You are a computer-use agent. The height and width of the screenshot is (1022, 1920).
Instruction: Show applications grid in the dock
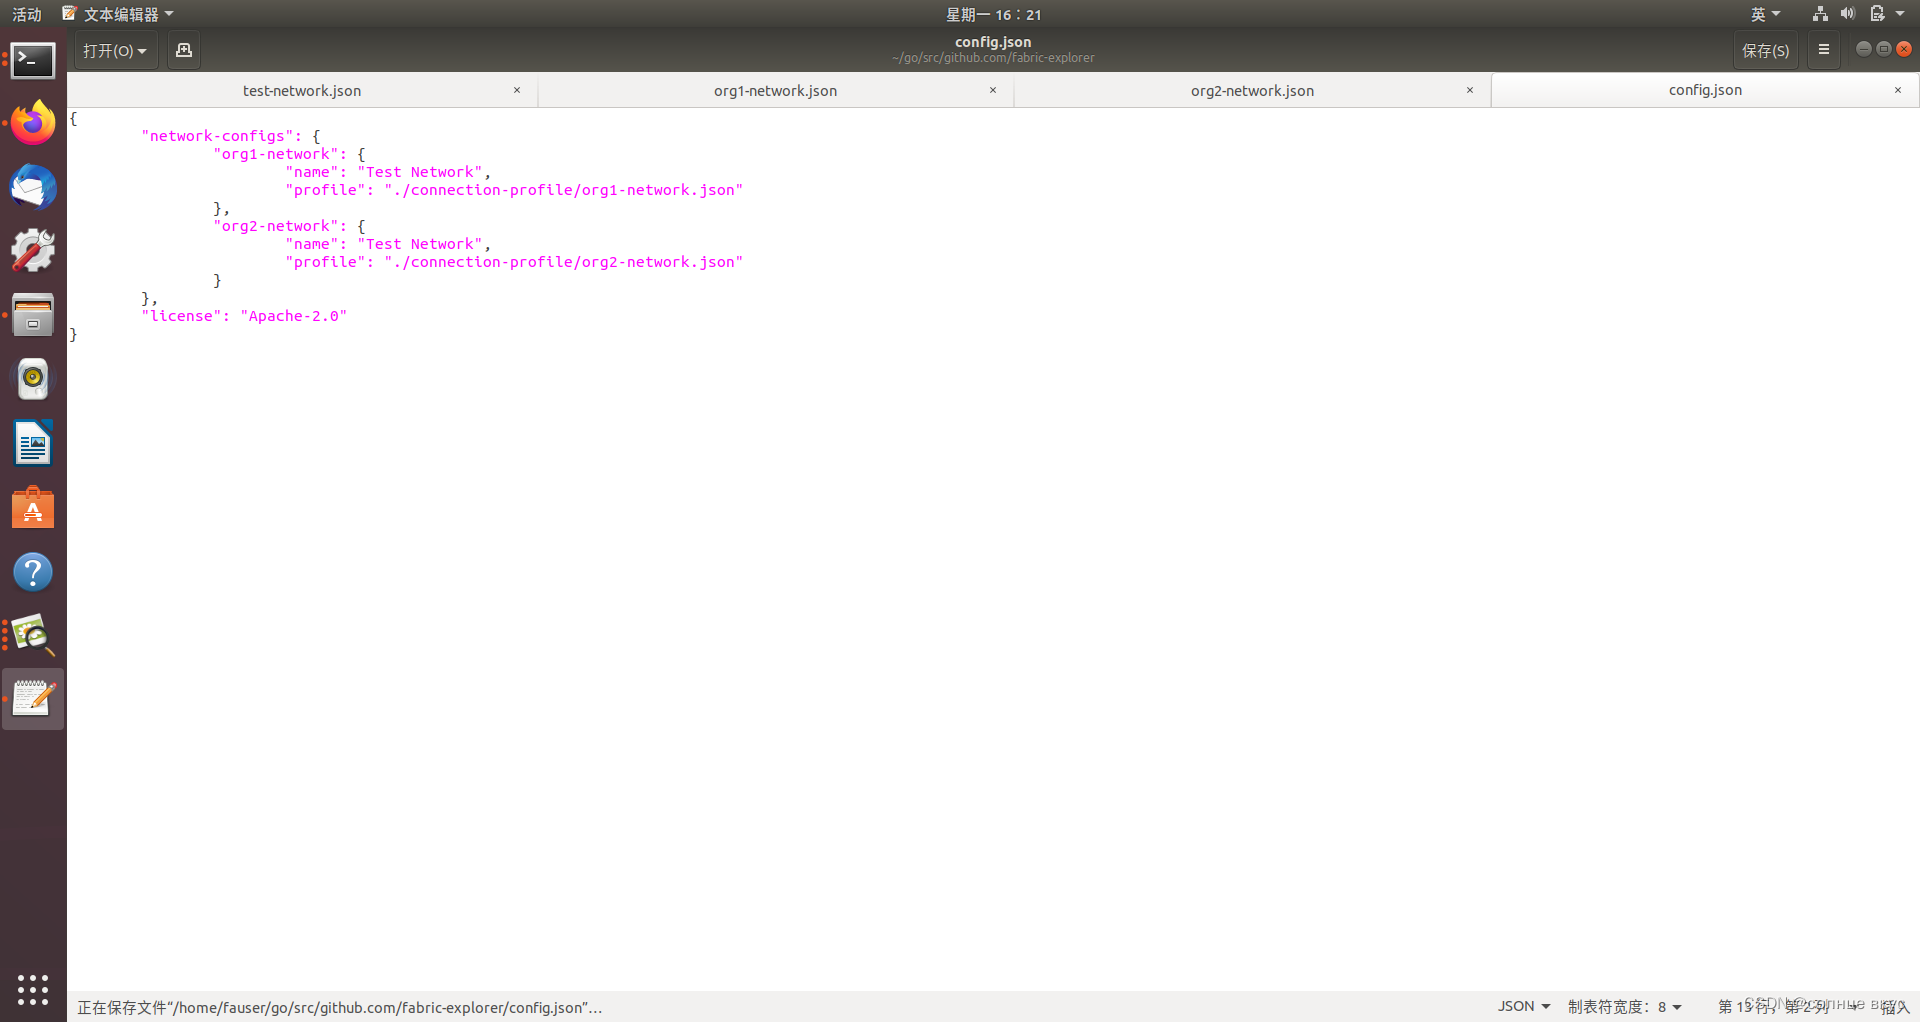pos(33,989)
